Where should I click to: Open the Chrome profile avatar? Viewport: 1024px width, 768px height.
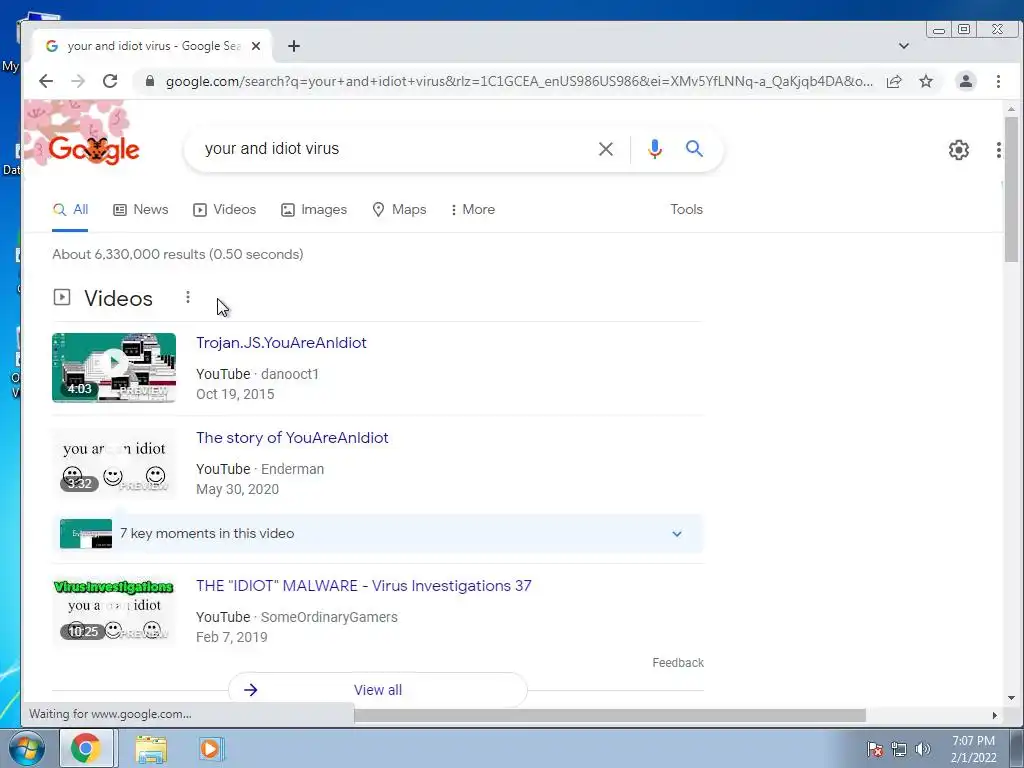[x=966, y=81]
